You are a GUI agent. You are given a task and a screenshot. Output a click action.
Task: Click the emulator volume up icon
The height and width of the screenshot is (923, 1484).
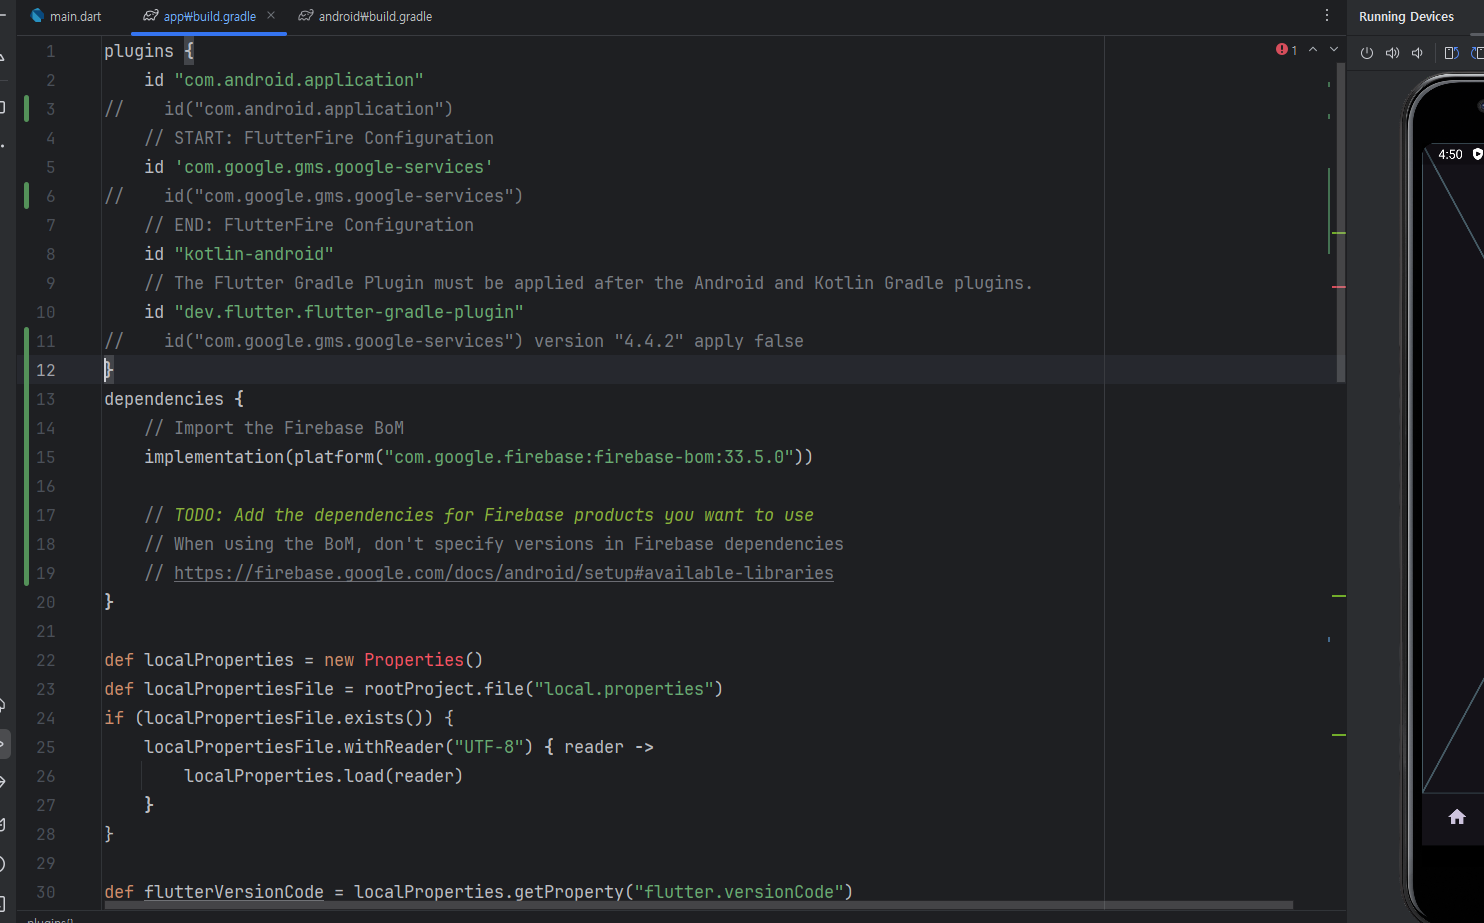coord(1392,53)
